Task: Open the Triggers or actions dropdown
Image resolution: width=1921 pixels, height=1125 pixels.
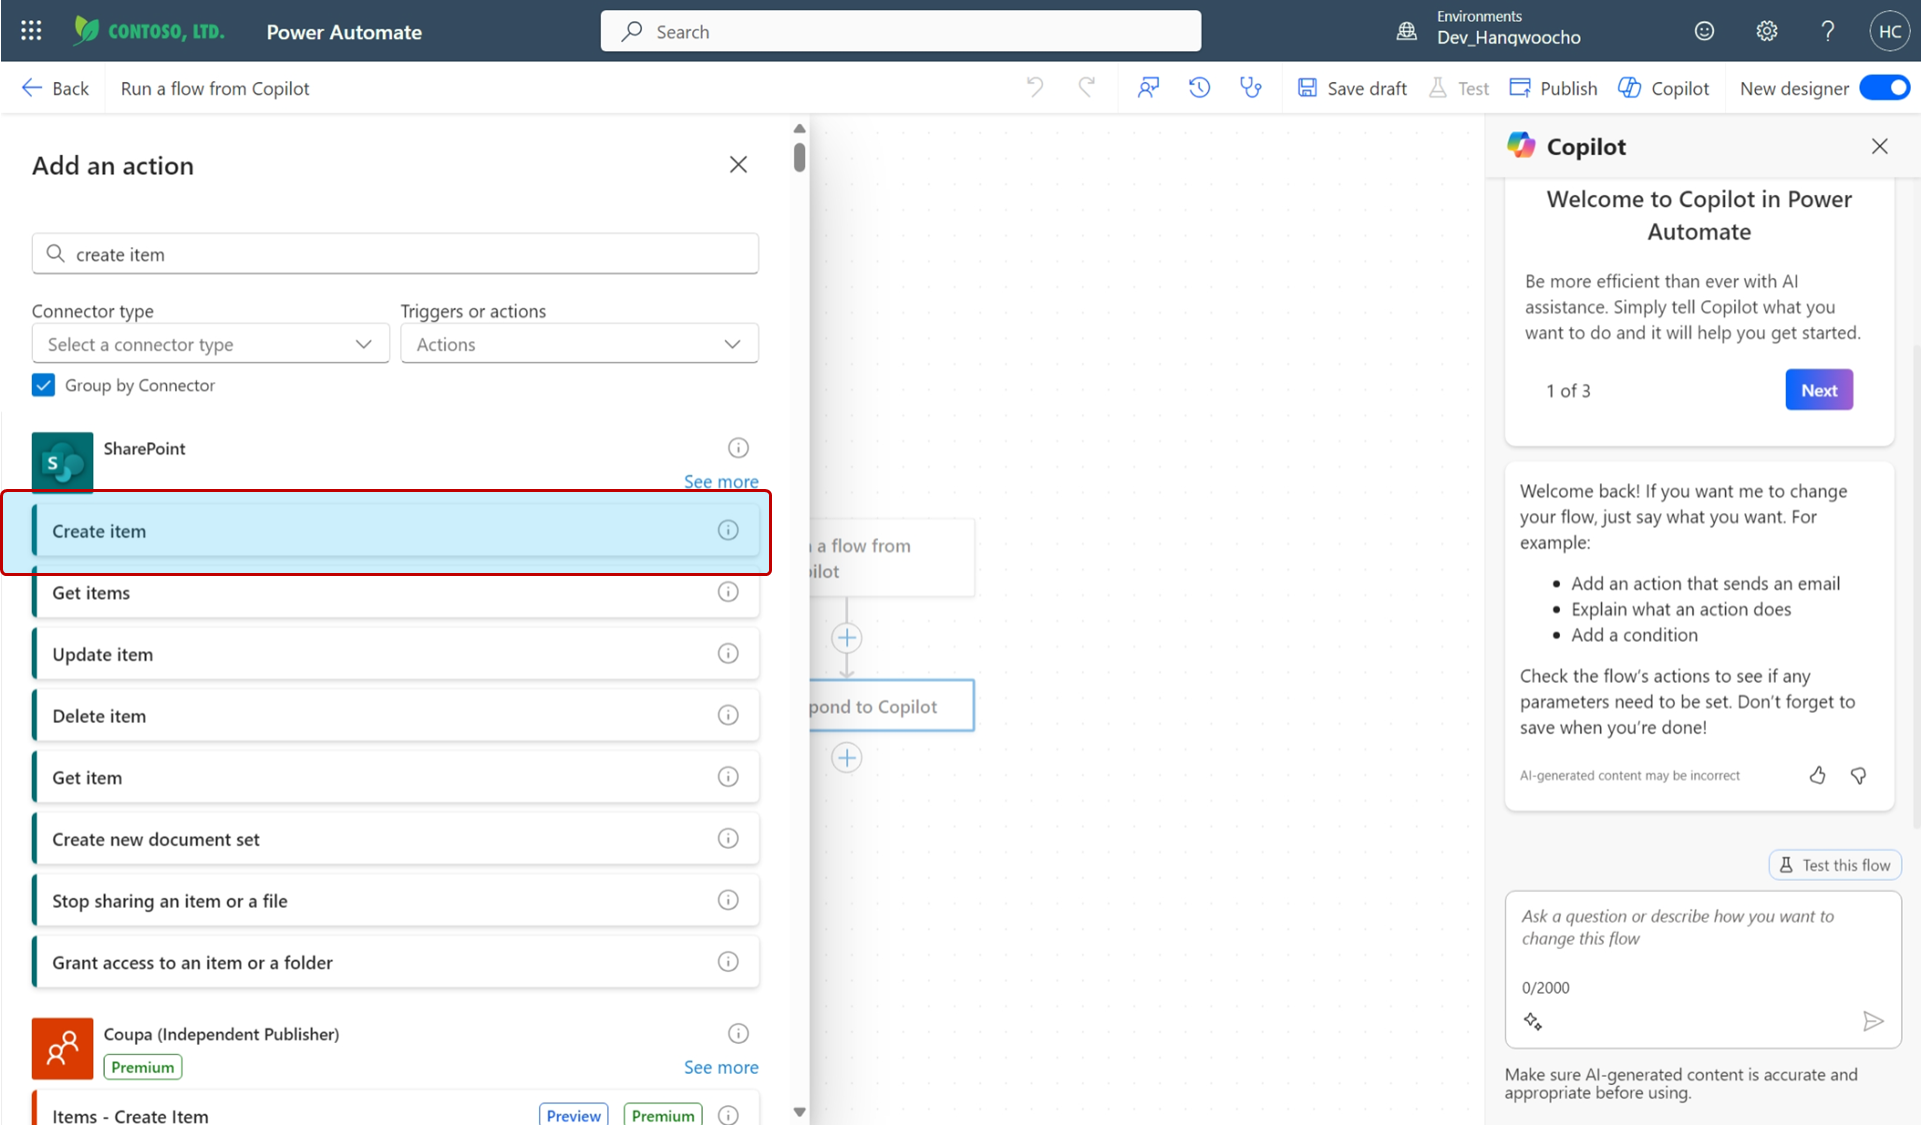Action: point(579,344)
